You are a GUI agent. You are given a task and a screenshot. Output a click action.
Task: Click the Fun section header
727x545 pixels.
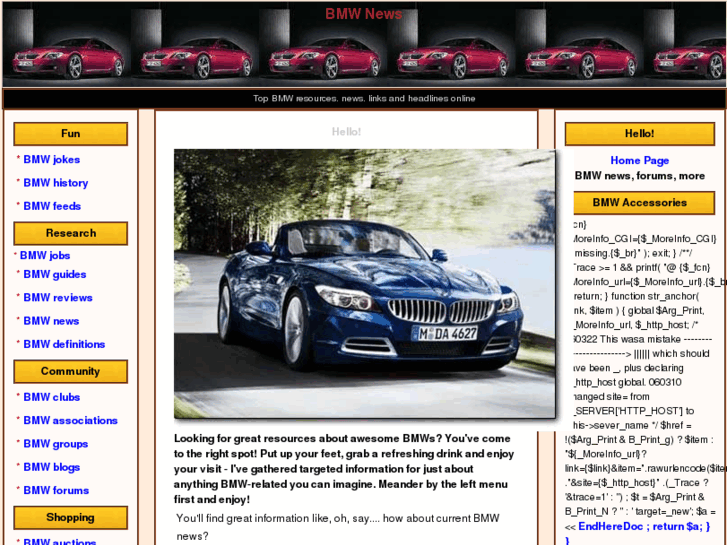(70, 134)
